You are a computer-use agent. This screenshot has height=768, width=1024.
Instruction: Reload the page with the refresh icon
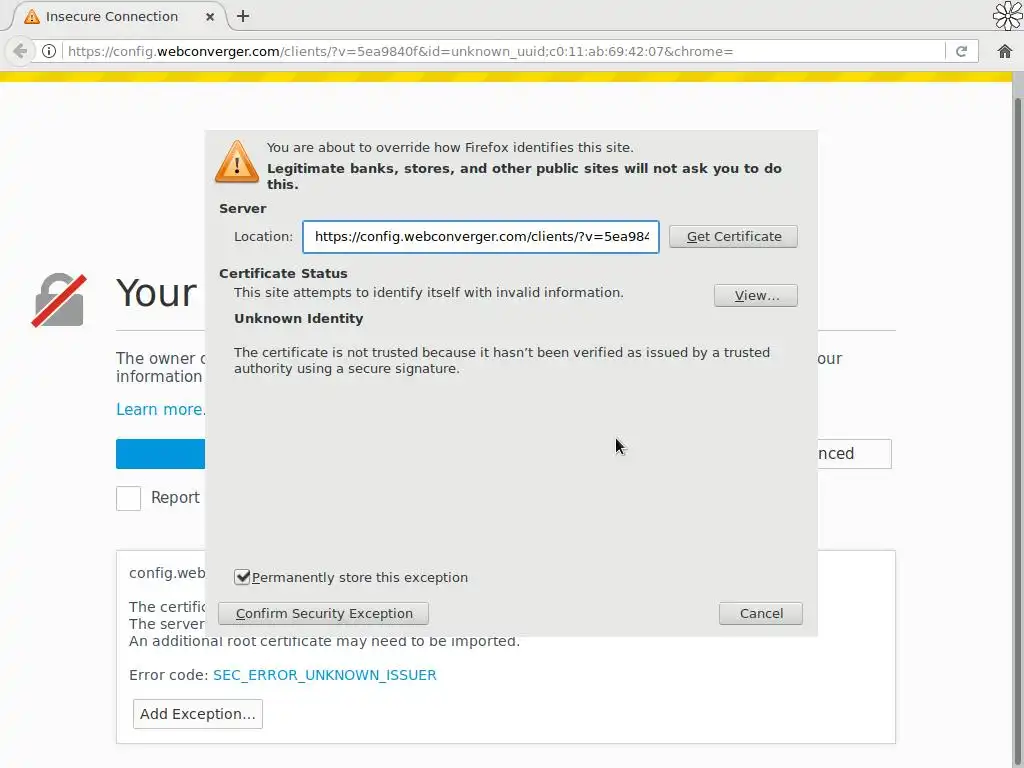click(961, 51)
